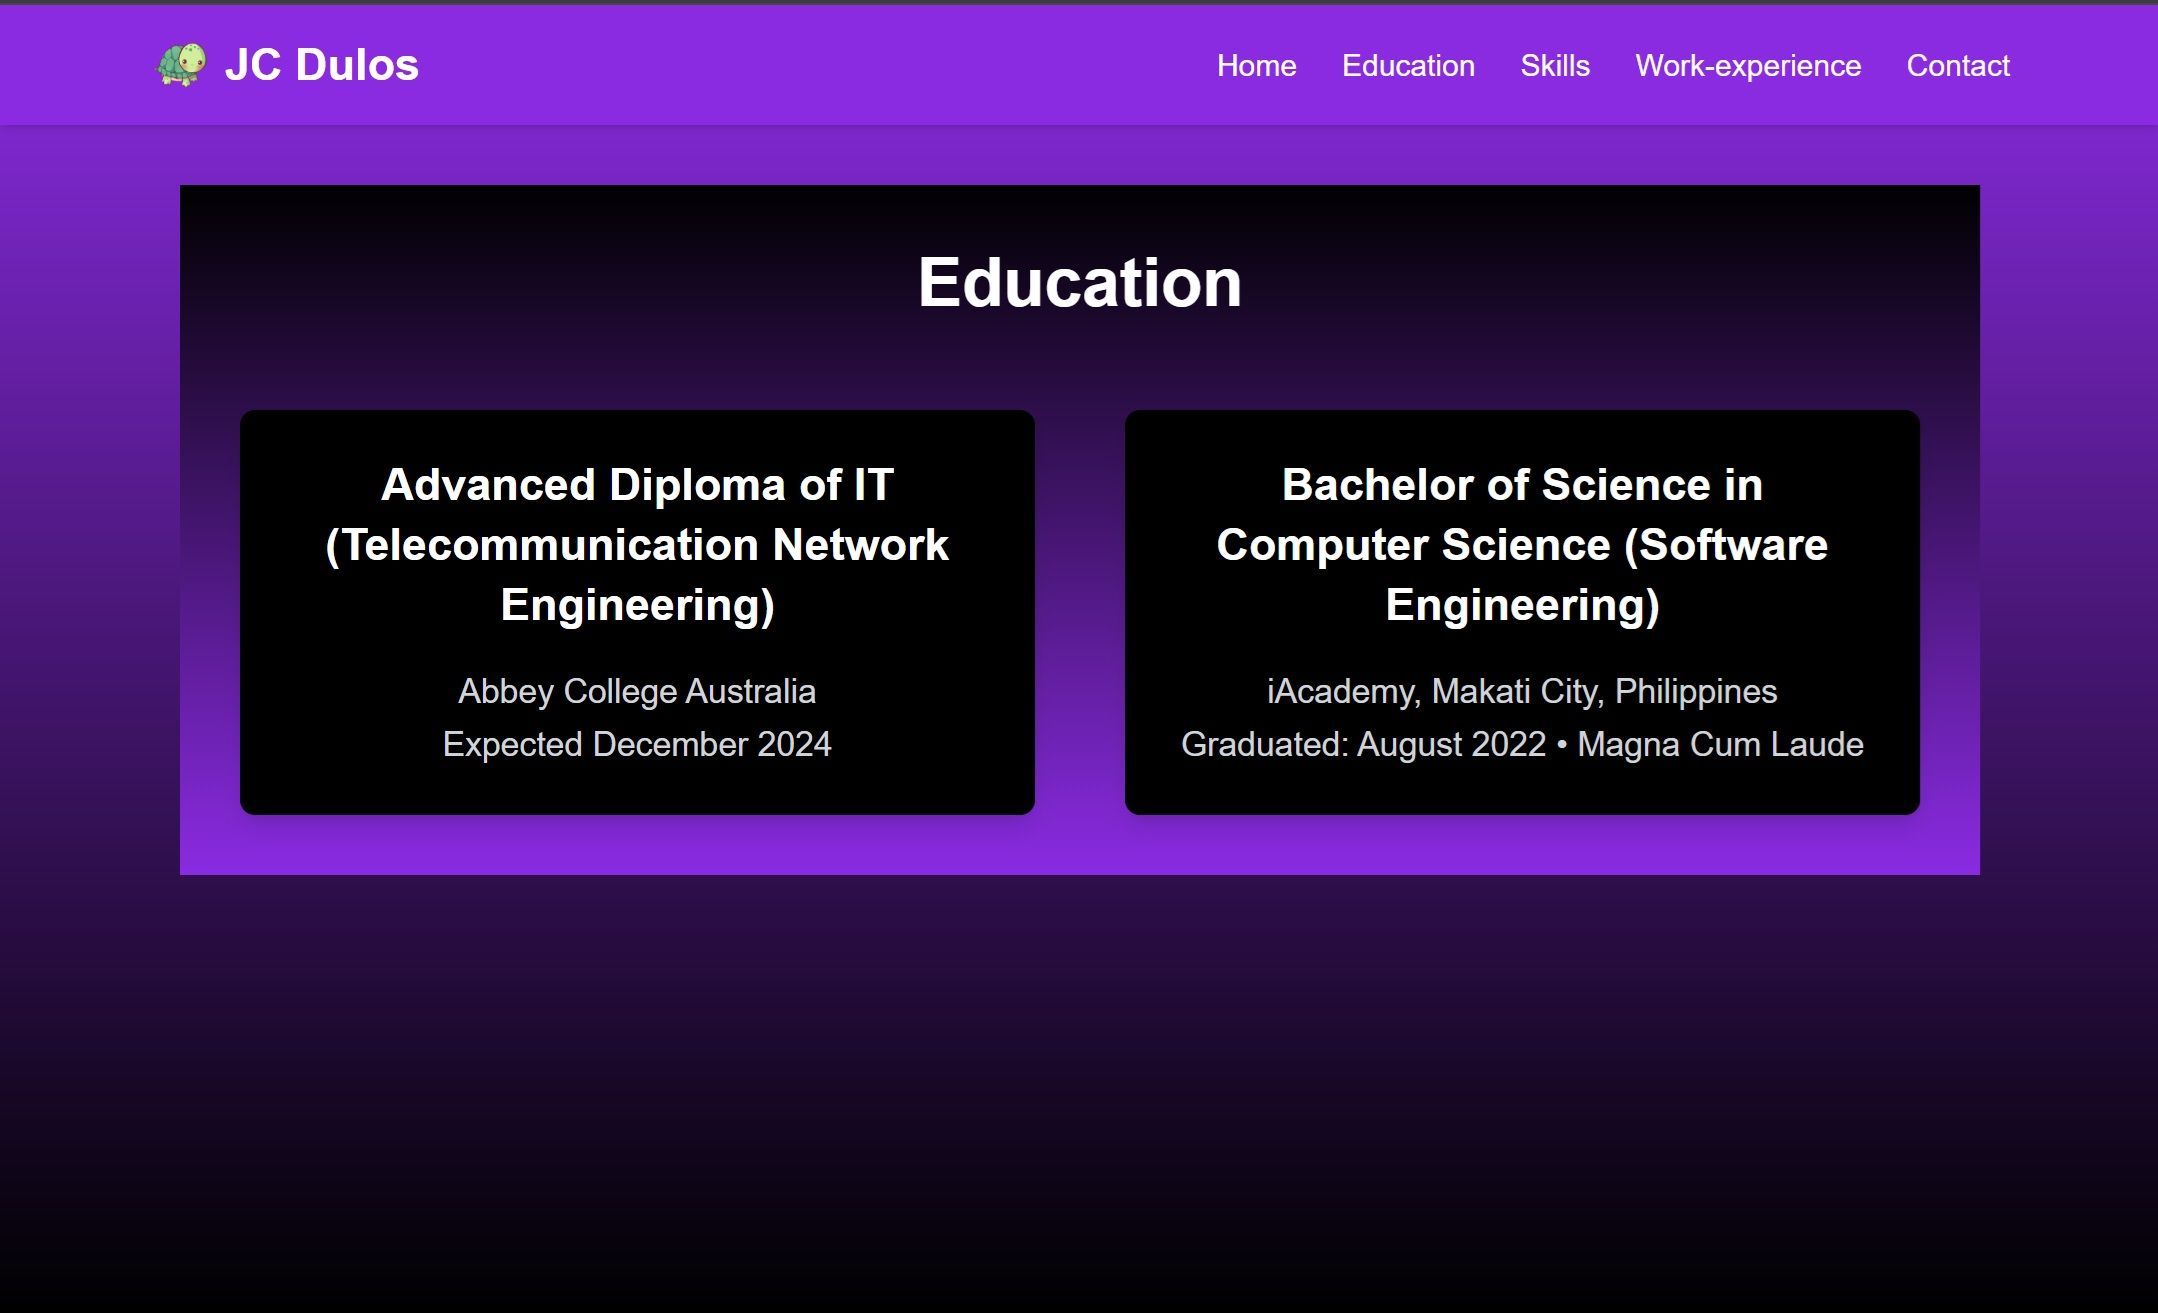The height and width of the screenshot is (1313, 2158).
Task: Click the turtle logo icon
Action: click(x=182, y=65)
